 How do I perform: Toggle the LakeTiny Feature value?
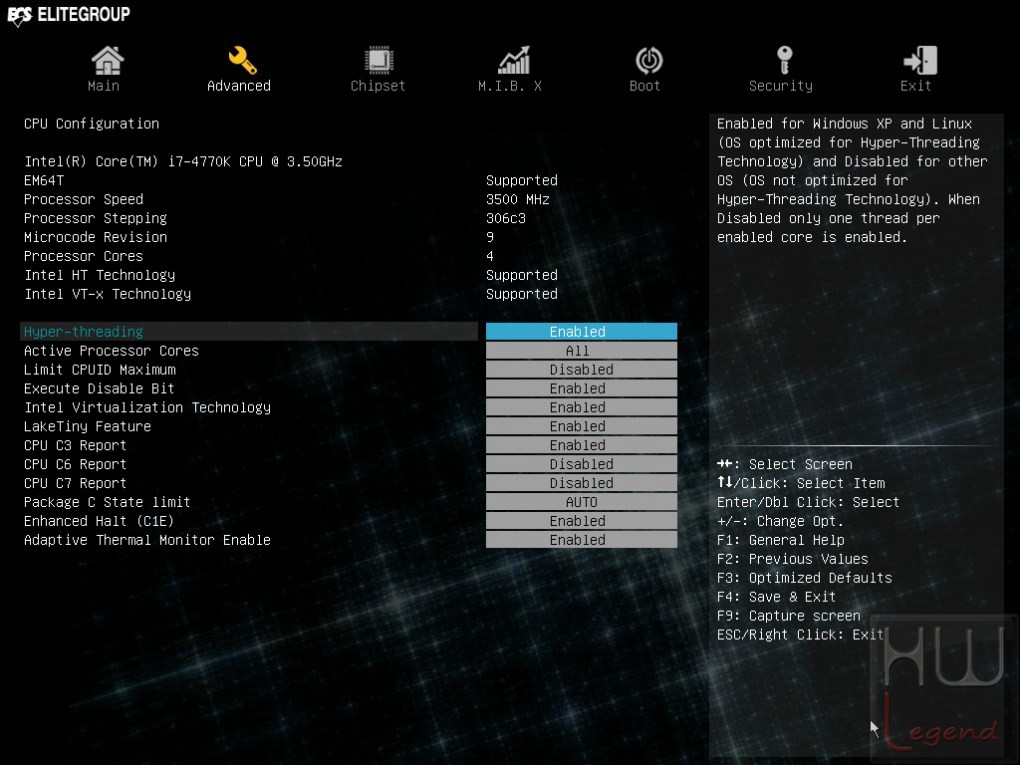tap(581, 426)
